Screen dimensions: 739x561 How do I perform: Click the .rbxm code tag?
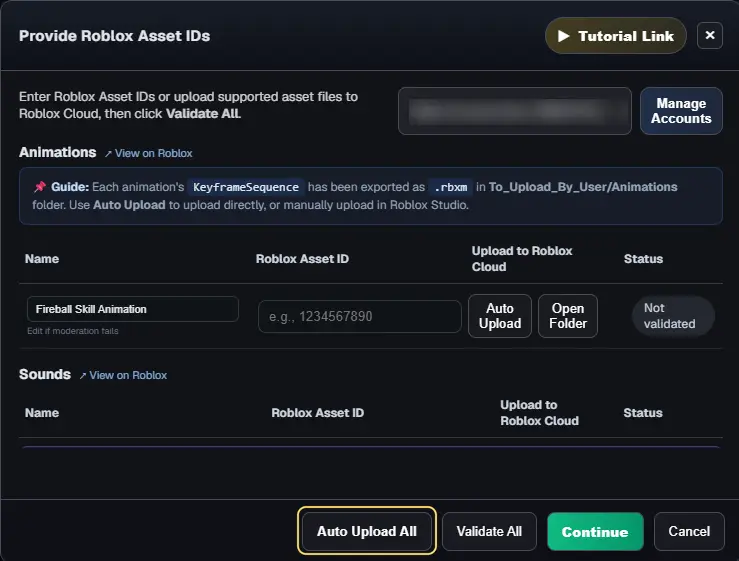click(x=451, y=187)
